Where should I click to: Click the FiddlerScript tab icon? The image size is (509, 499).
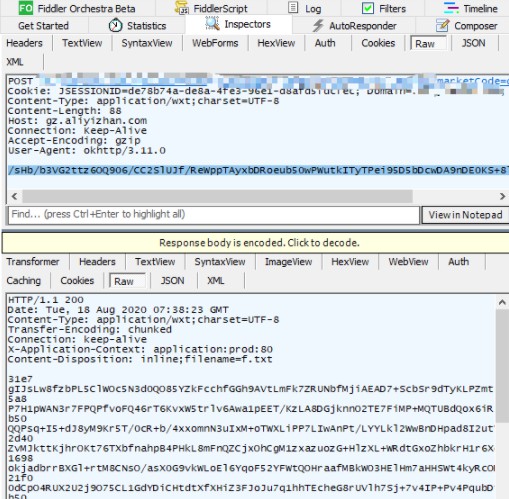pos(182,8)
